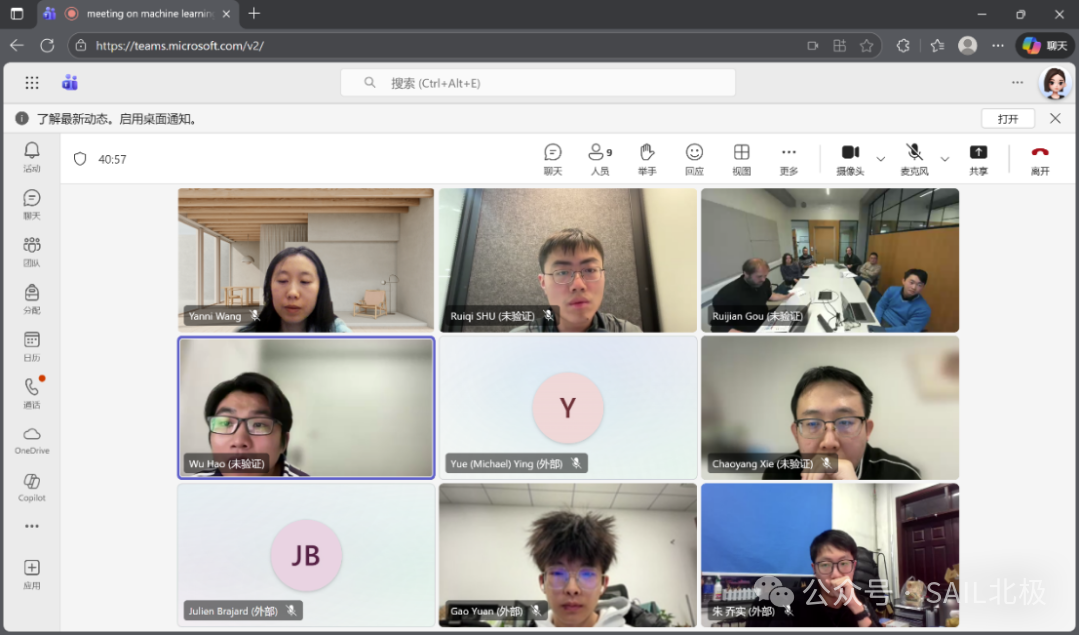
Task: Open browser profile account icon
Action: (968, 45)
